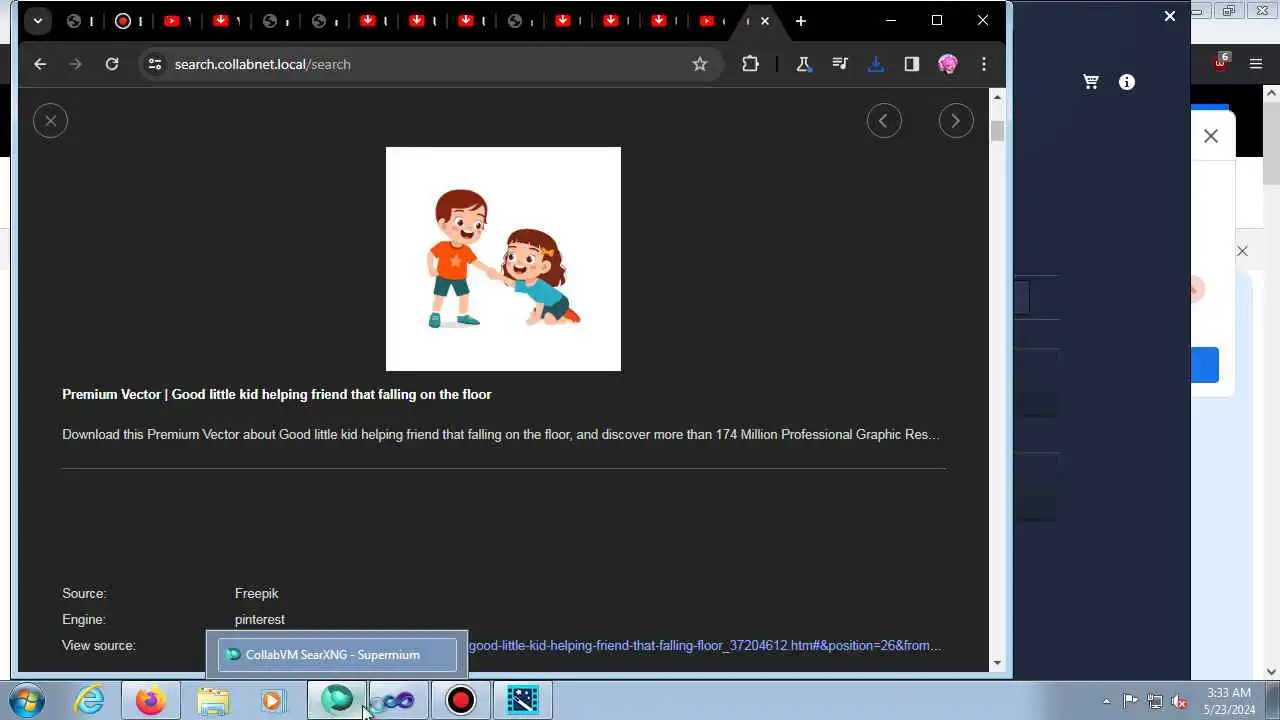
Task: Show previous image result
Action: tap(884, 121)
